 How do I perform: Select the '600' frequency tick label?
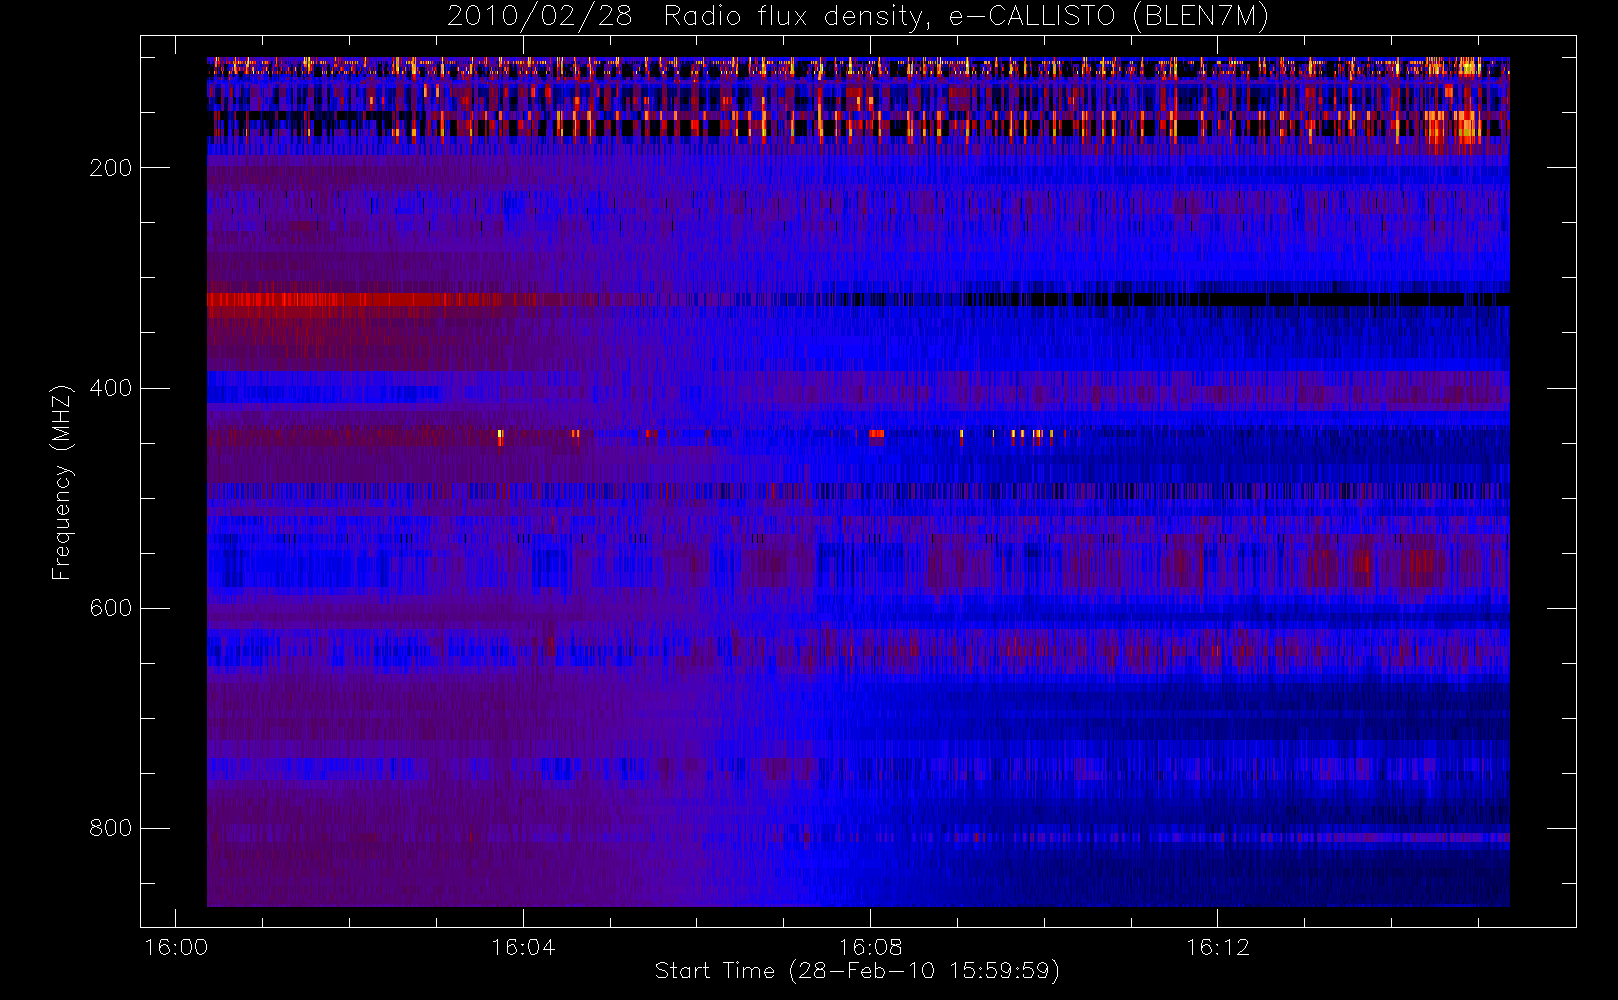[x=110, y=608]
